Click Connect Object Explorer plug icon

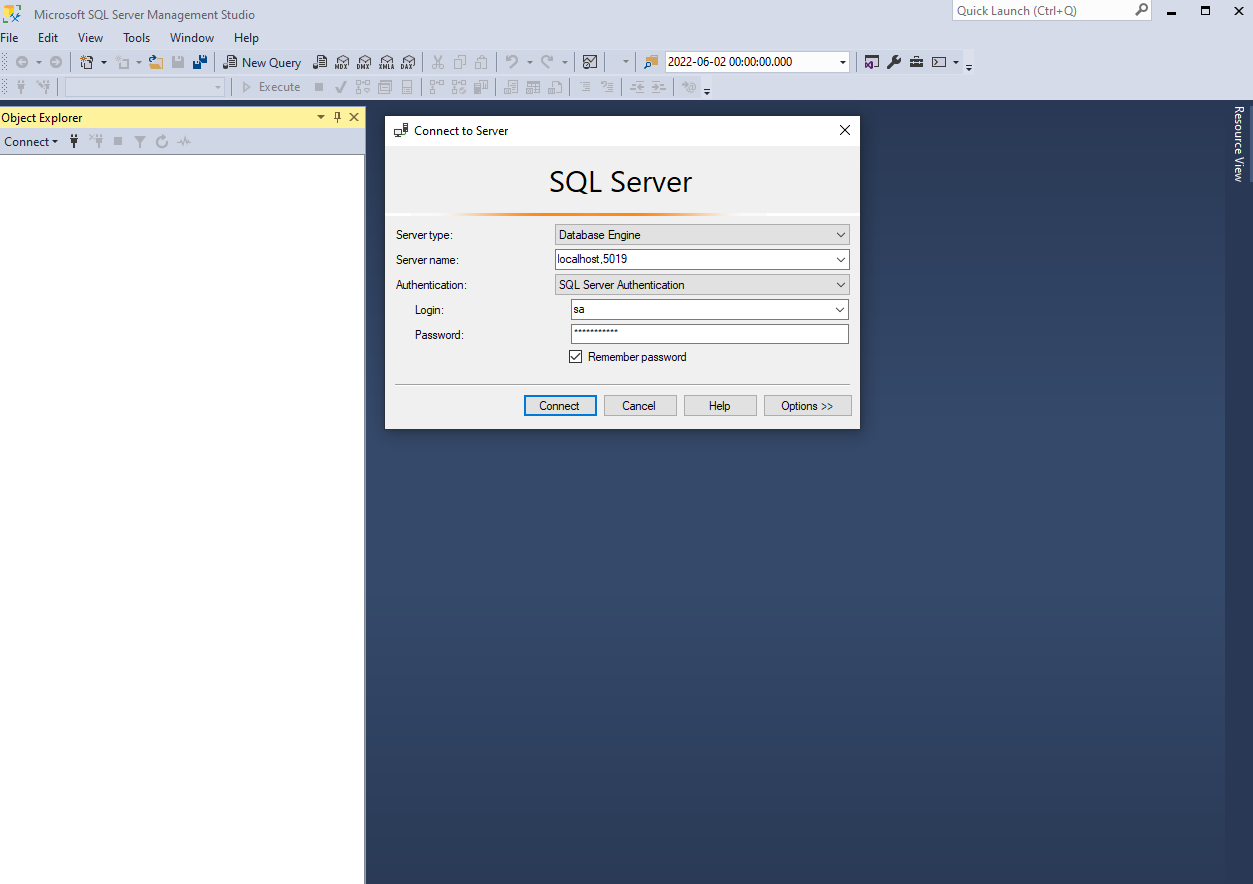click(74, 142)
